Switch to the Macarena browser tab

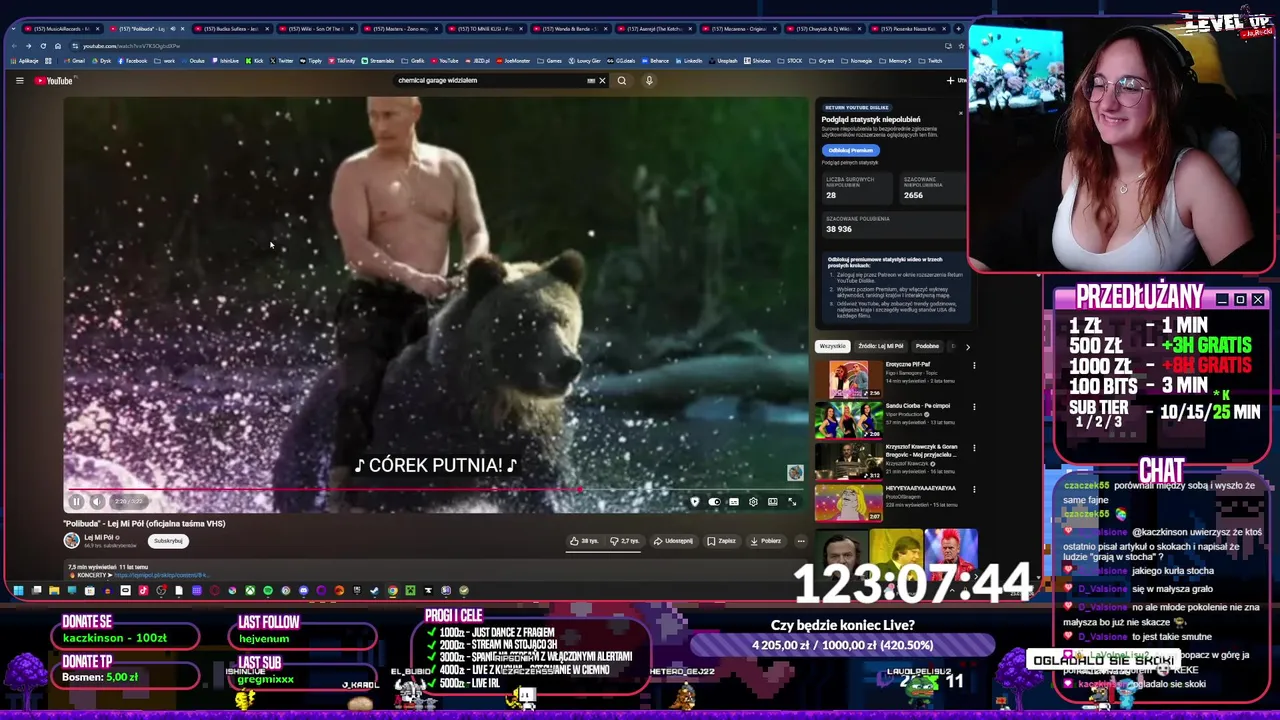tap(738, 29)
